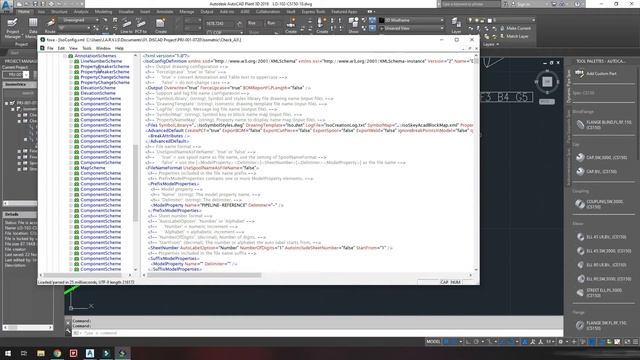Open the annotation scale dropdown in status bar
The height and width of the screenshot is (360, 640).
(550, 342)
